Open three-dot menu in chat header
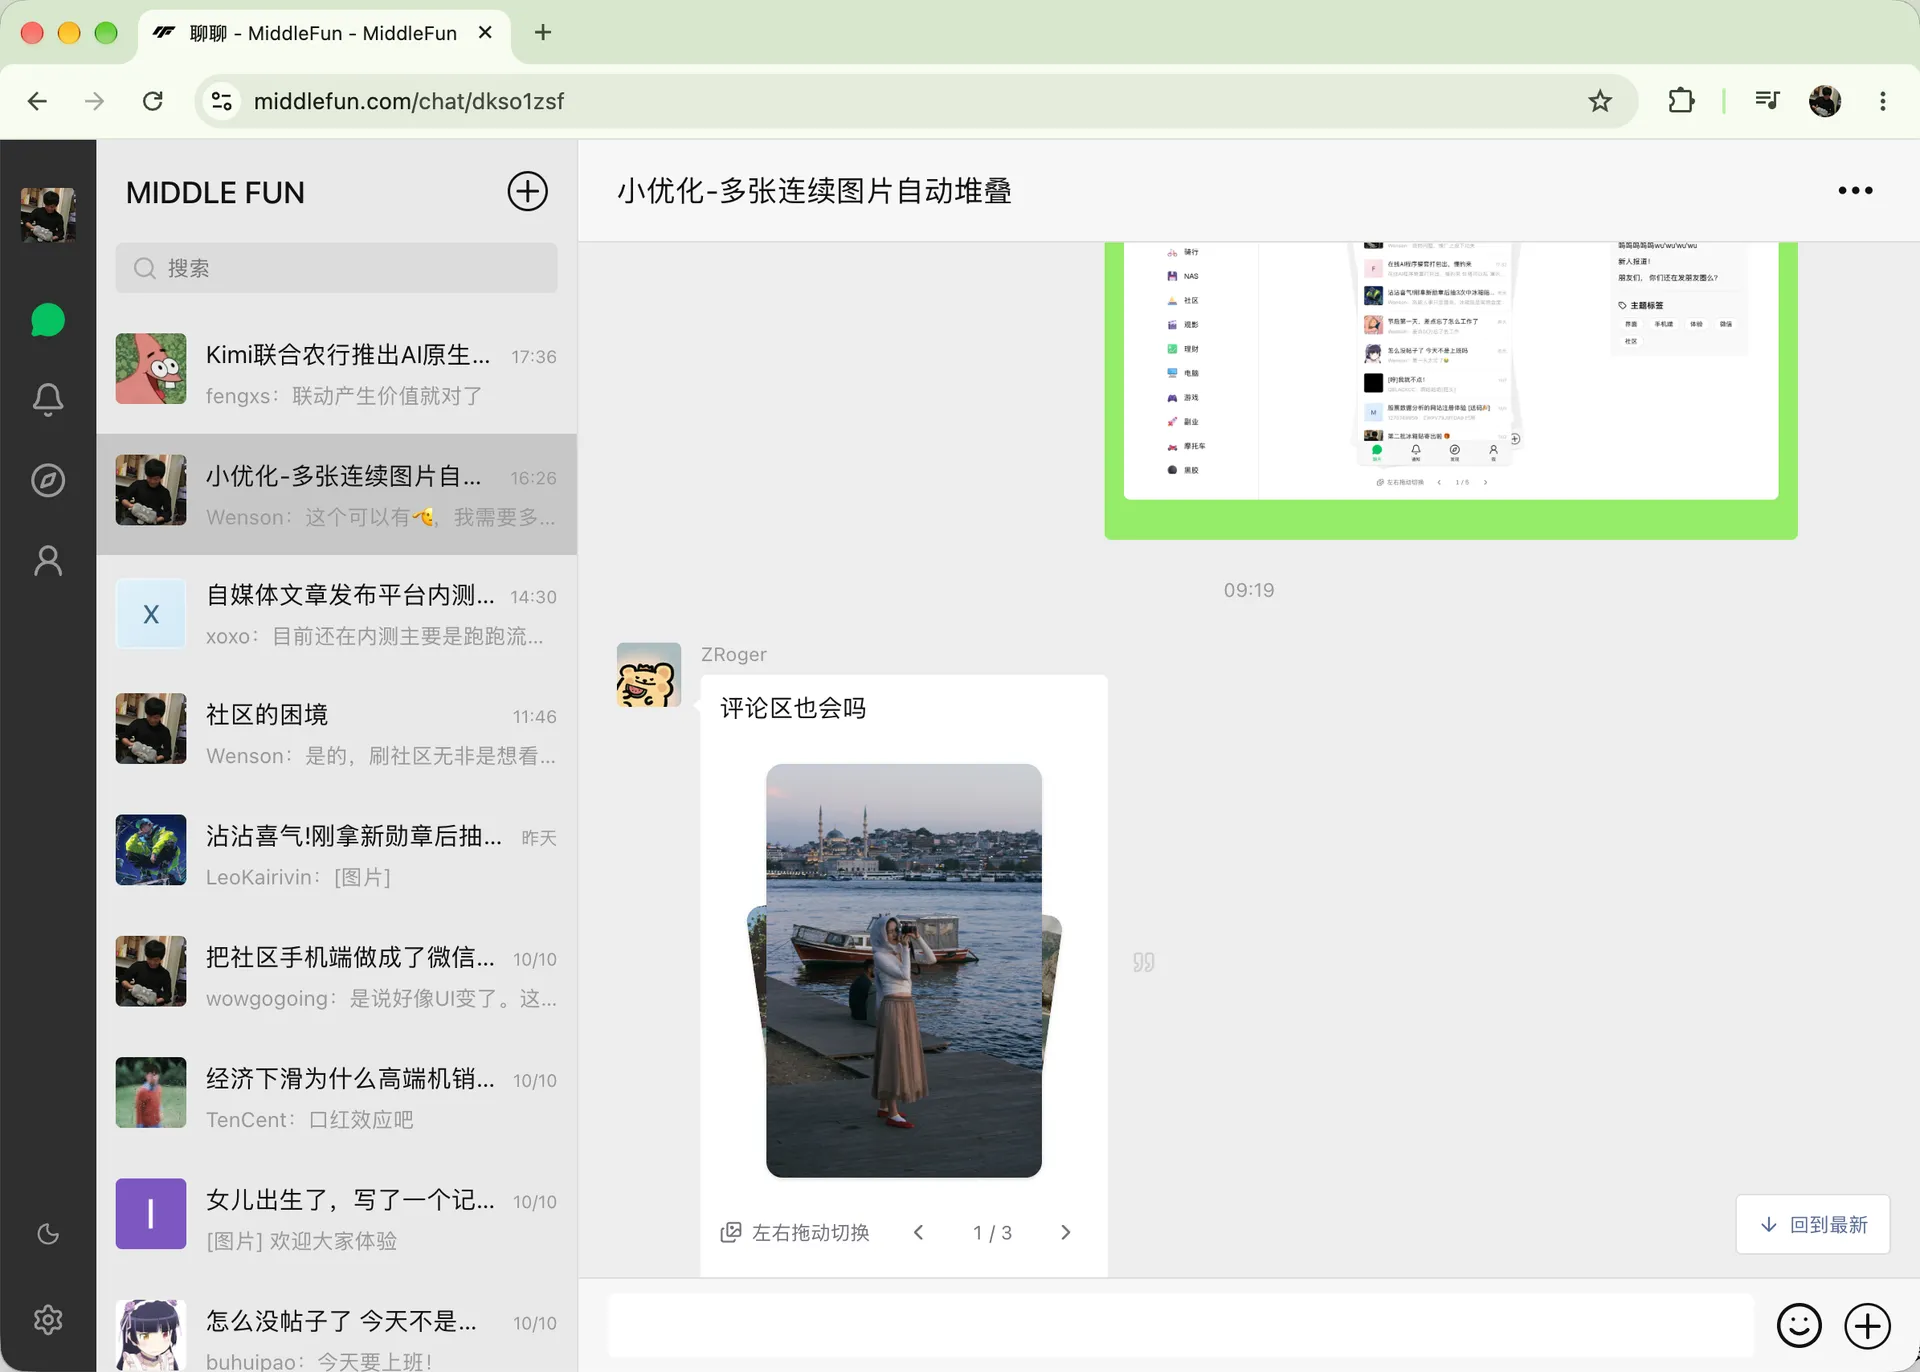 [1855, 190]
